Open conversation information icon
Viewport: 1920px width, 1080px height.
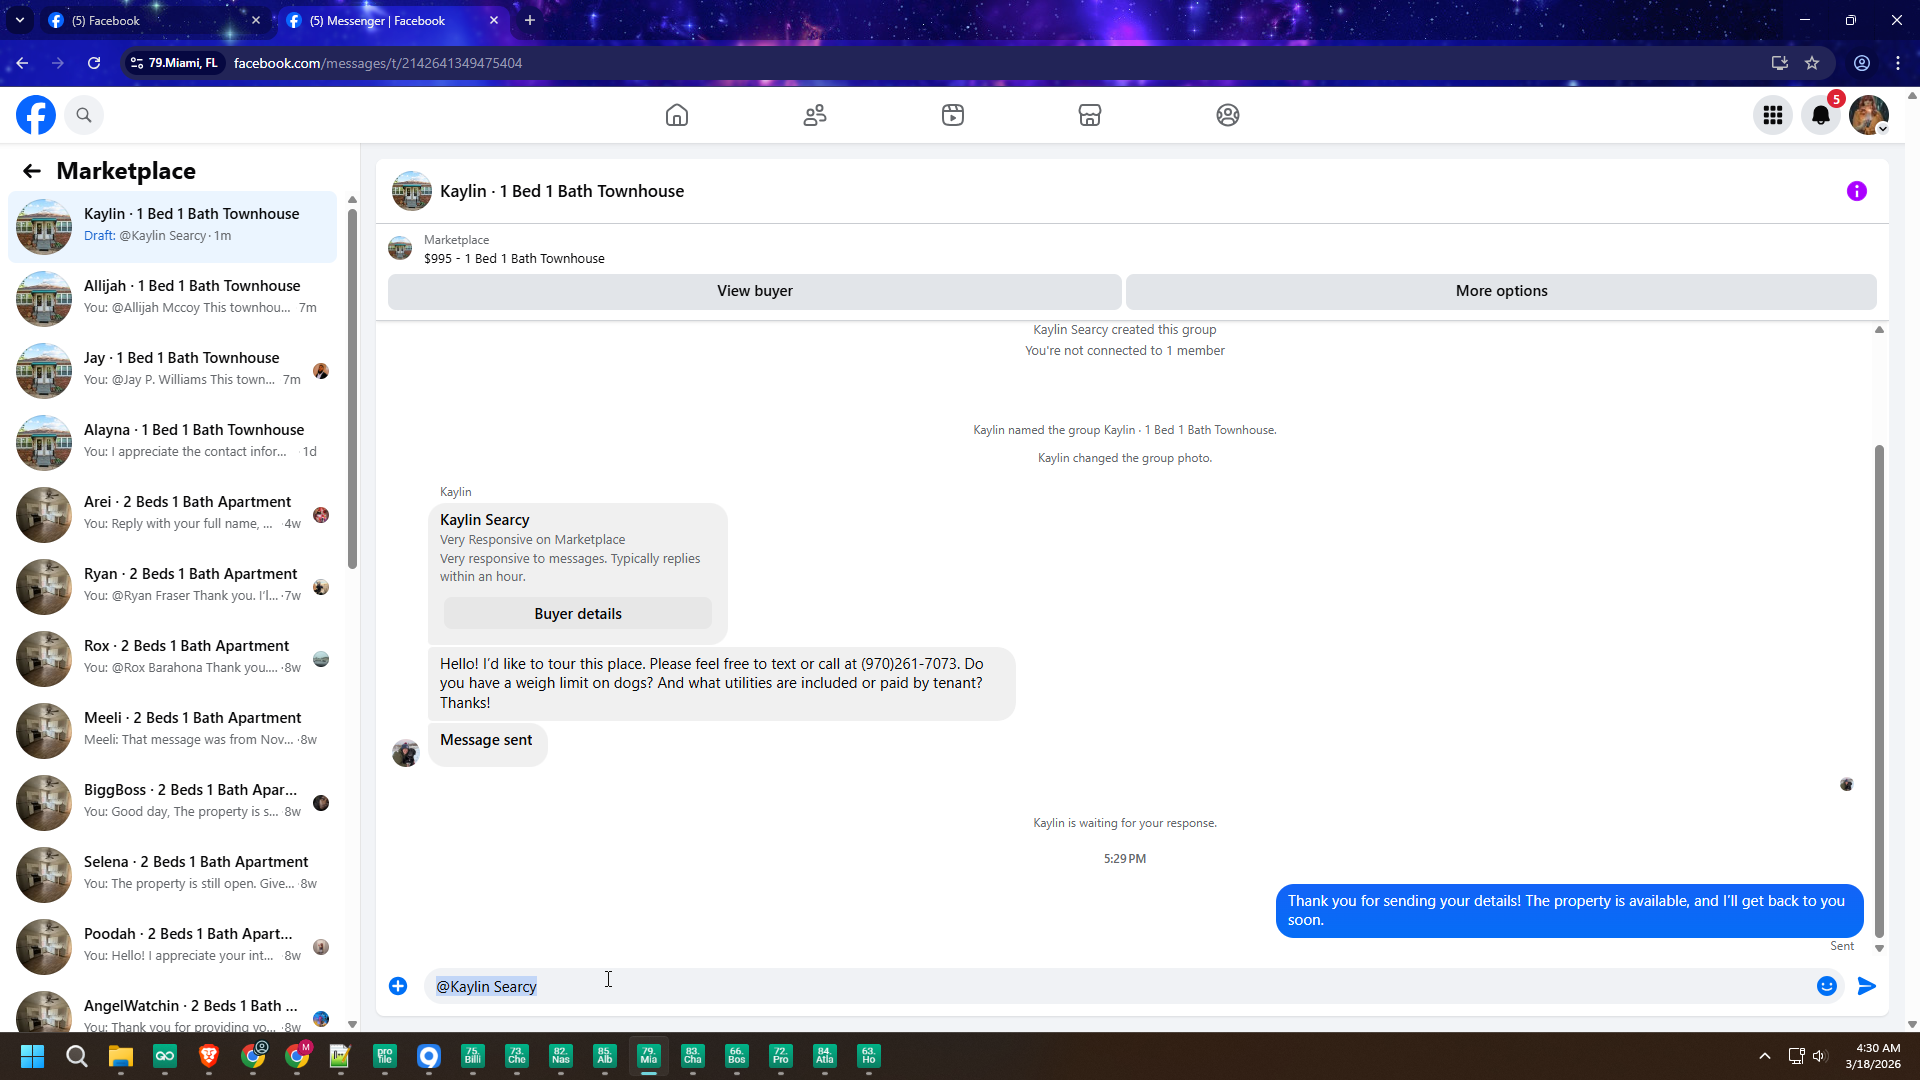[1857, 191]
